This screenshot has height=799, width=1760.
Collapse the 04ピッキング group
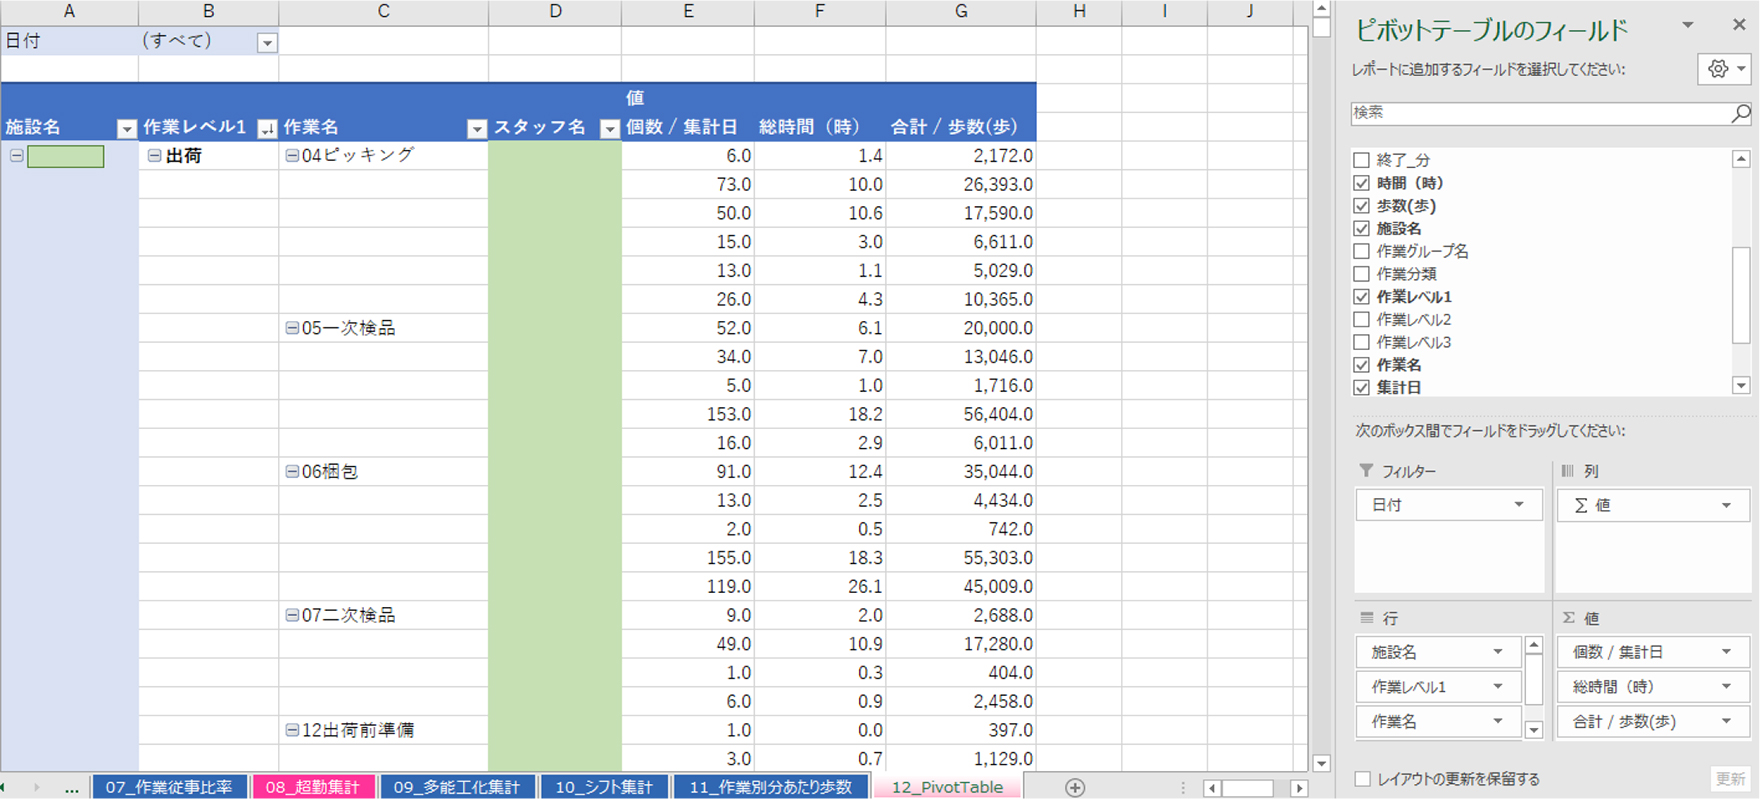(292, 156)
